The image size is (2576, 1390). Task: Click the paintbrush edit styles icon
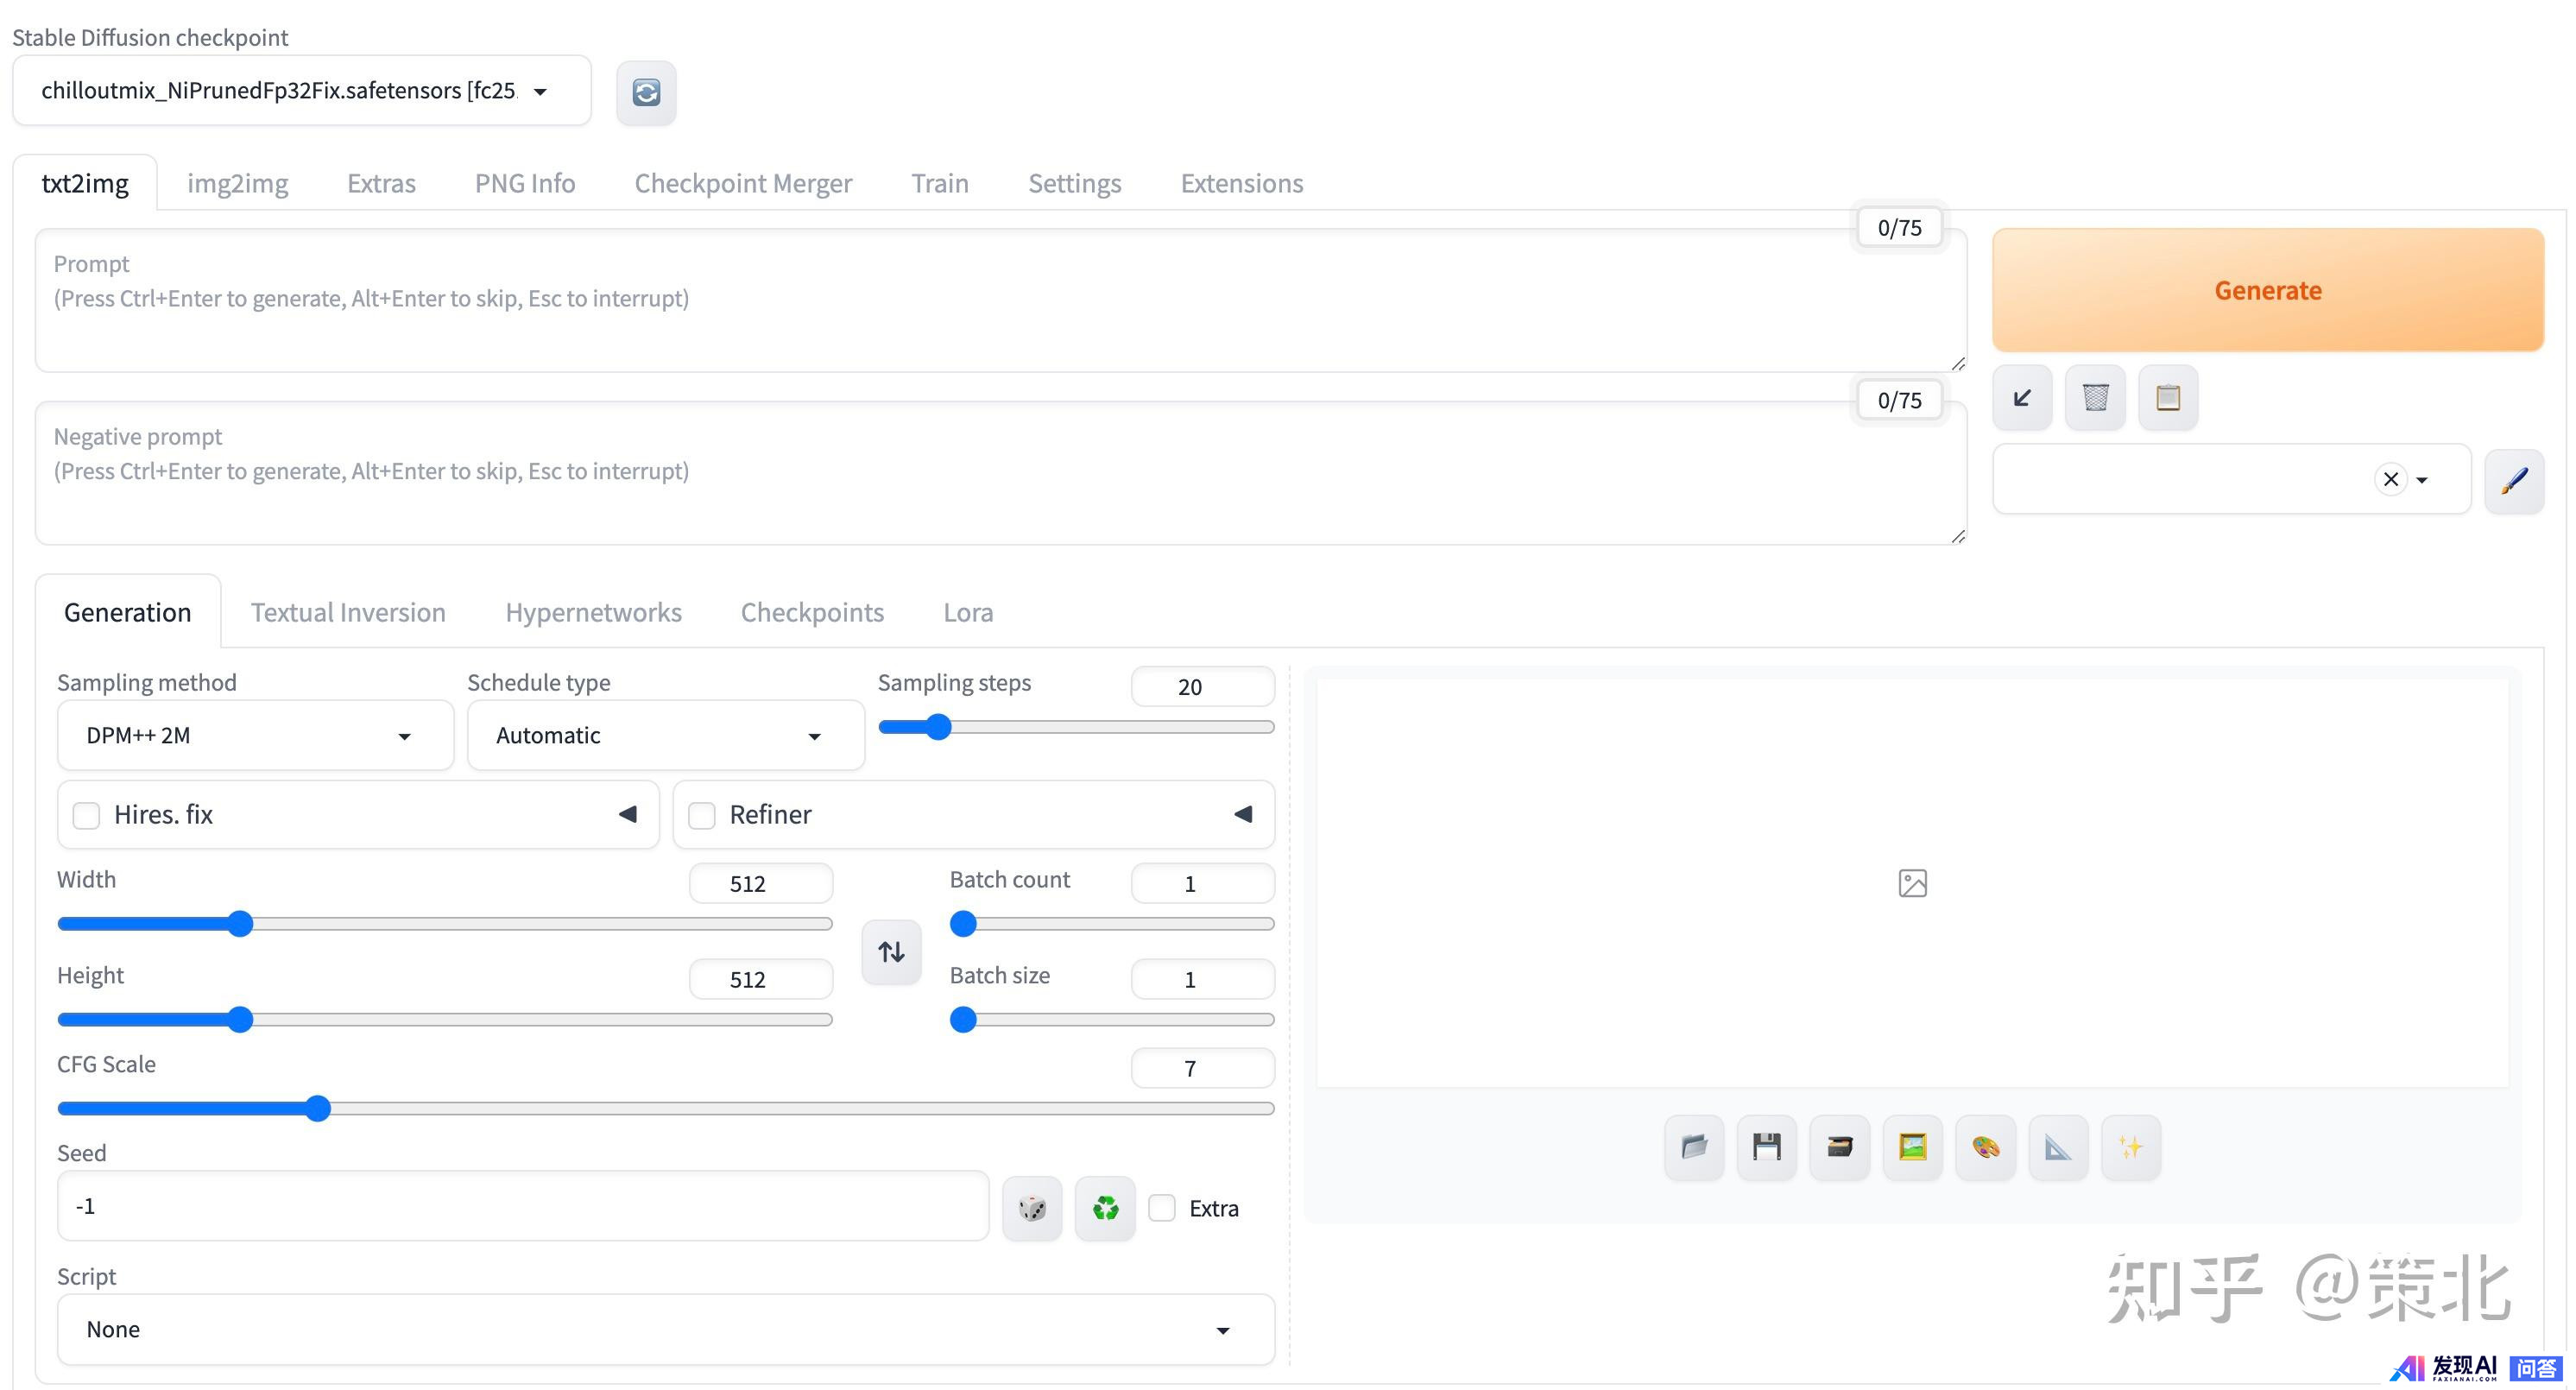tap(2514, 480)
